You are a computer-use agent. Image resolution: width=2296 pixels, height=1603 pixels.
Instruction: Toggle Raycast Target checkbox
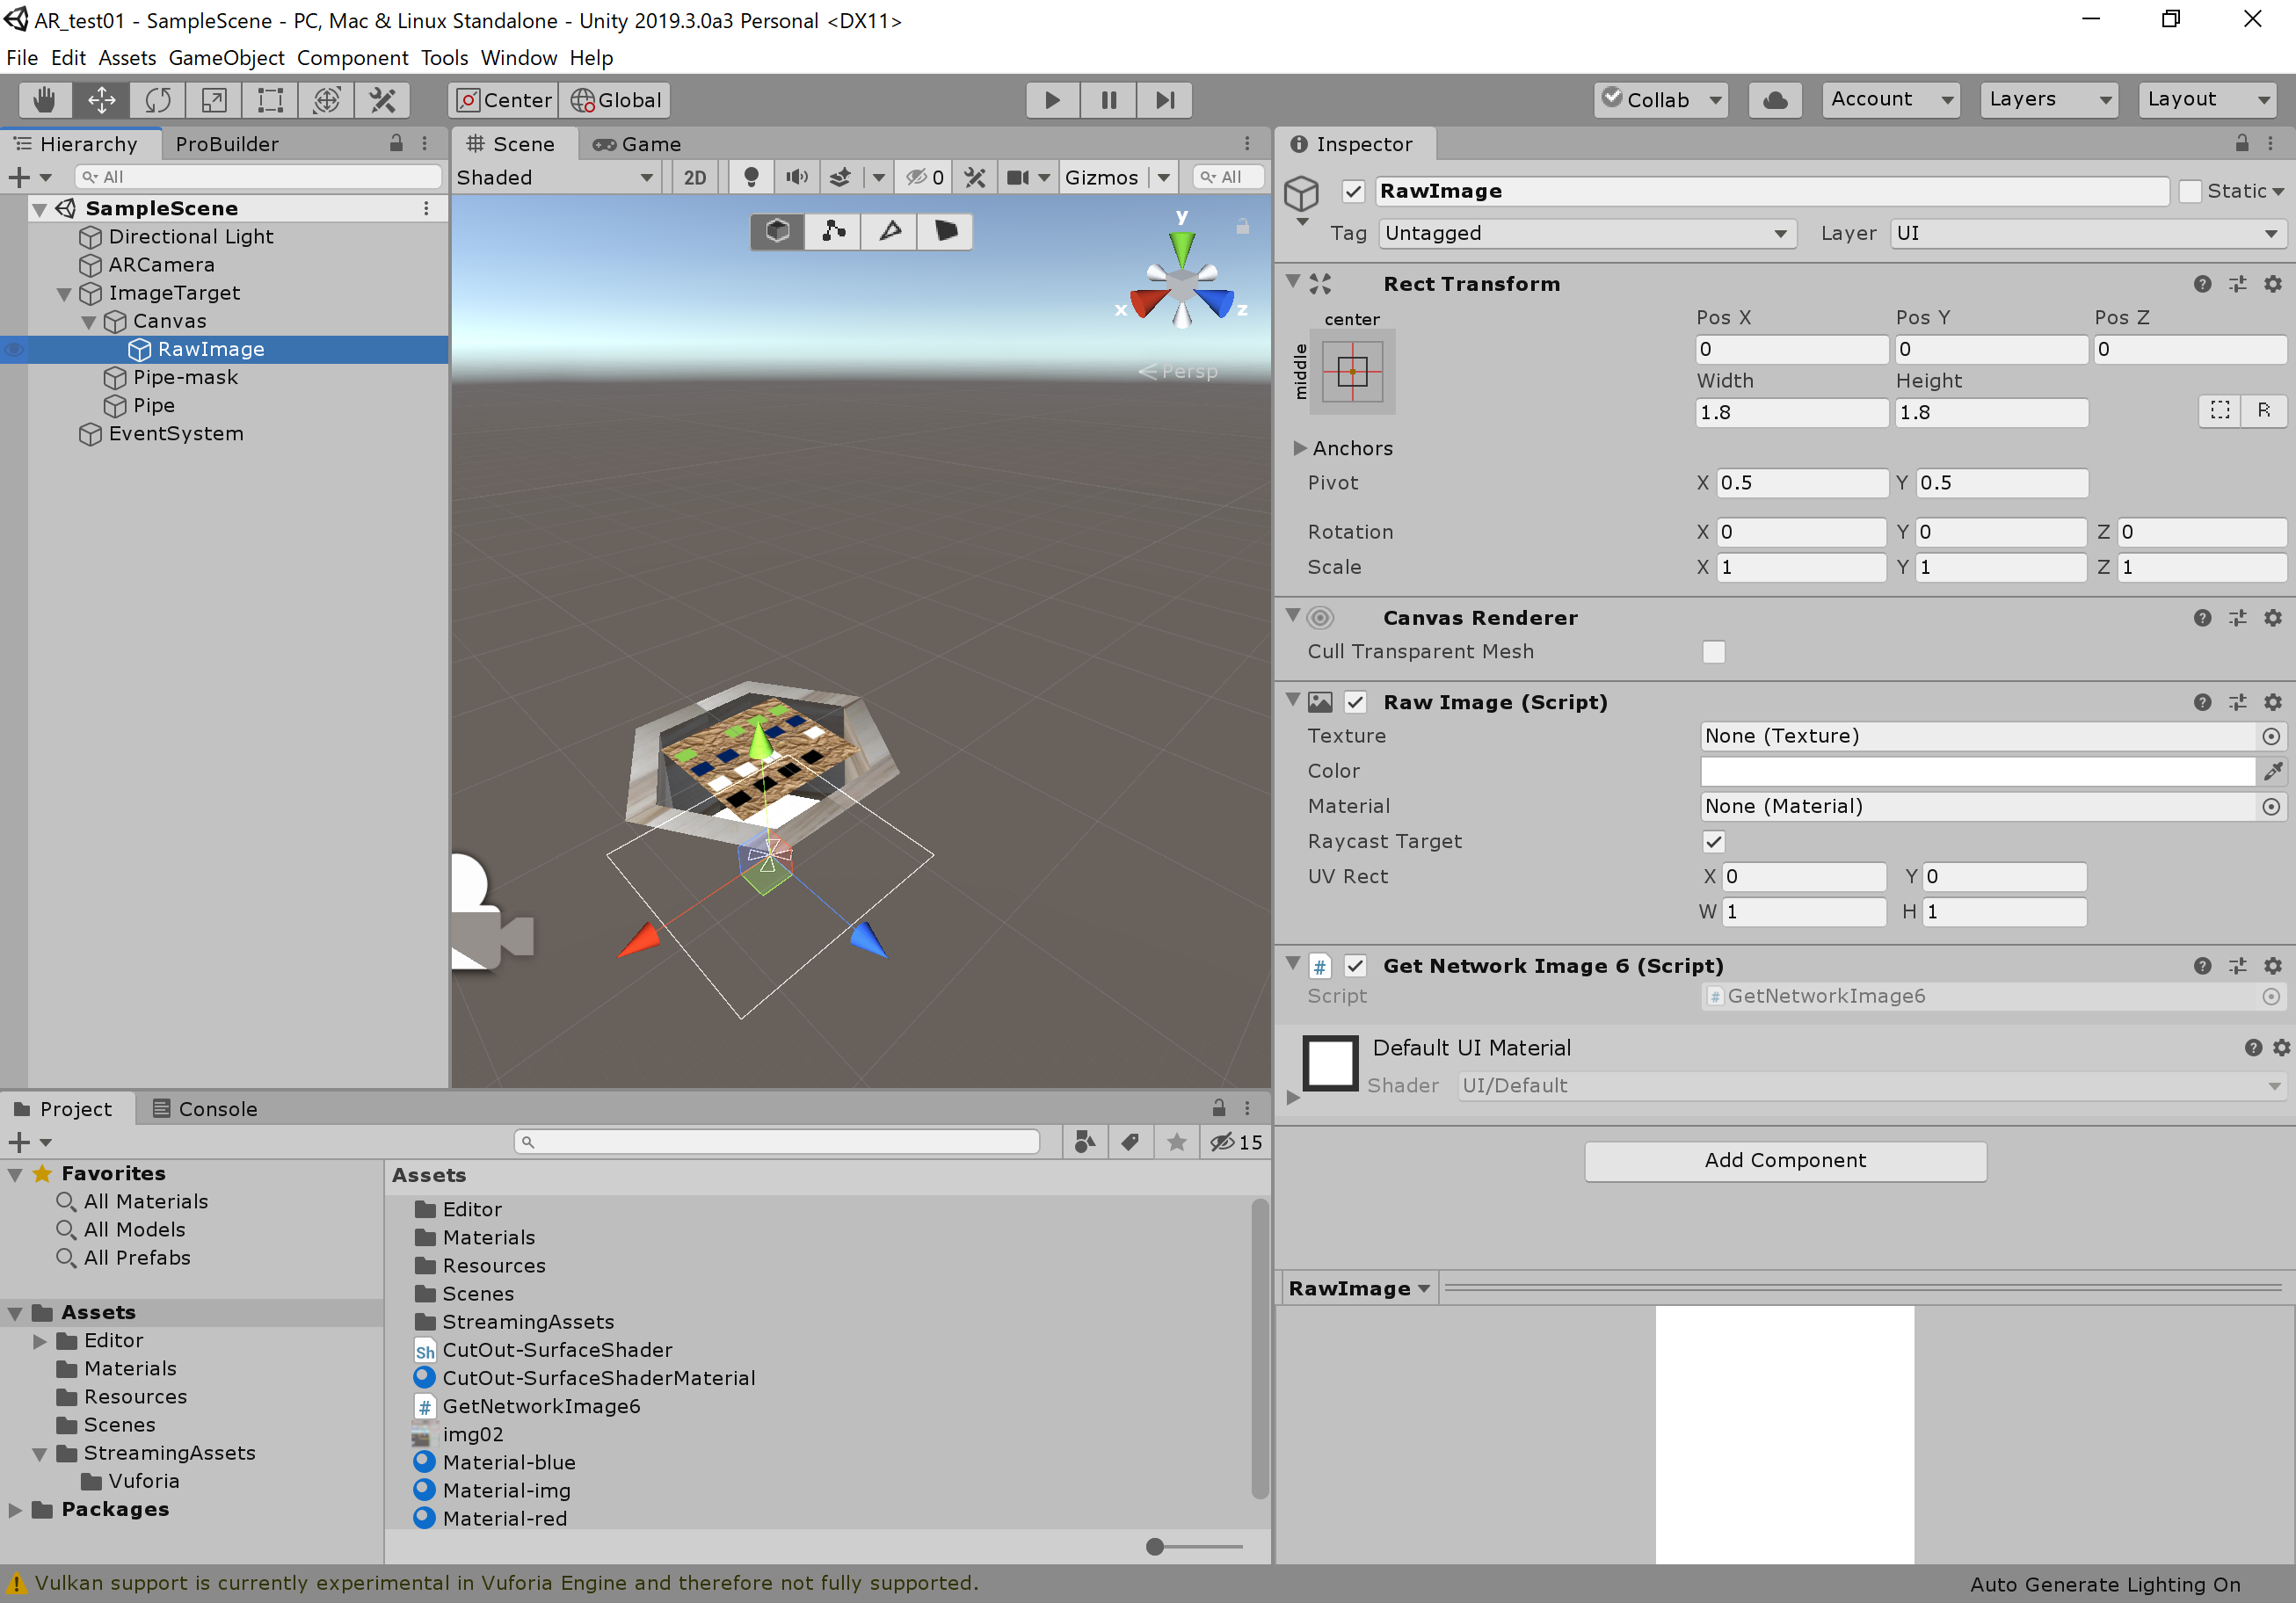(x=1713, y=842)
